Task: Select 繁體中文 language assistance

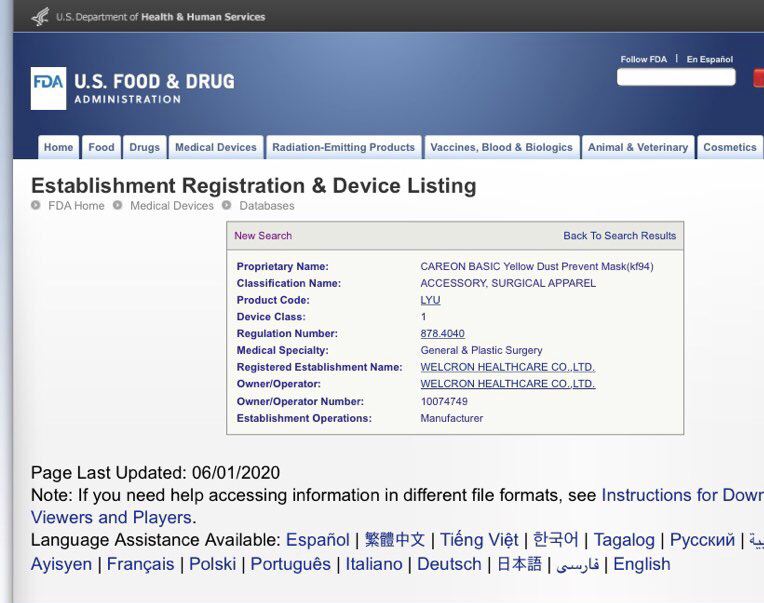Action: coord(395,540)
